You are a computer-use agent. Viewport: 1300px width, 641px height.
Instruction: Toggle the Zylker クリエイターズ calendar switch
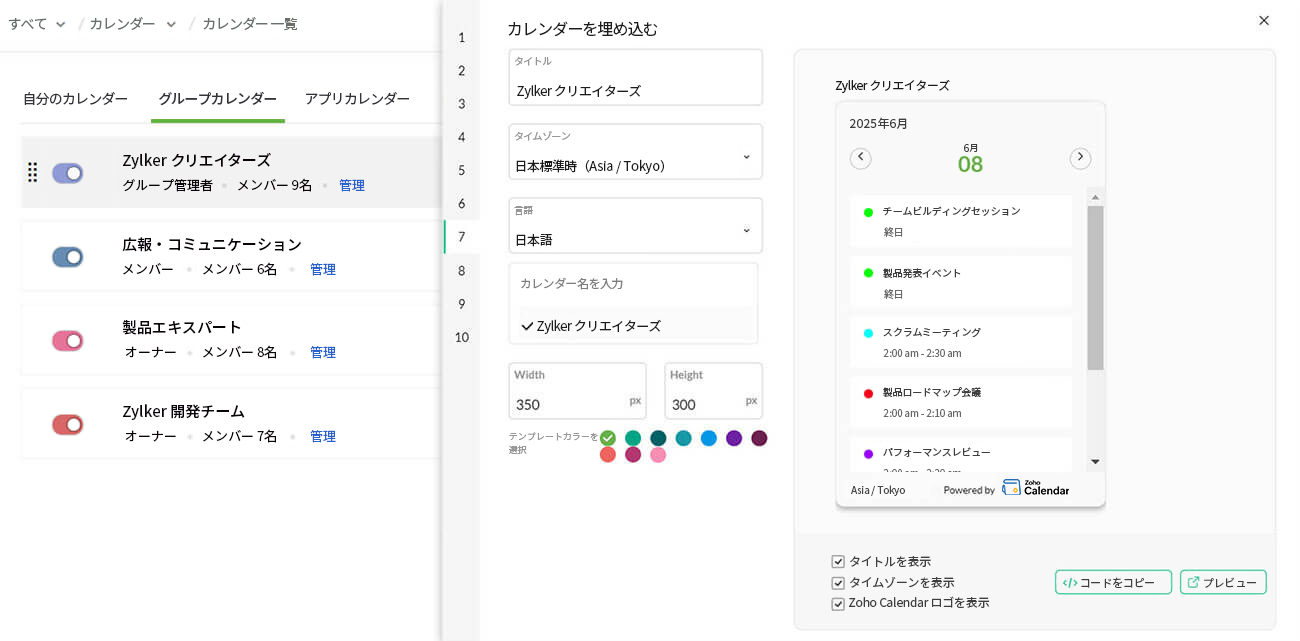pyautogui.click(x=68, y=173)
